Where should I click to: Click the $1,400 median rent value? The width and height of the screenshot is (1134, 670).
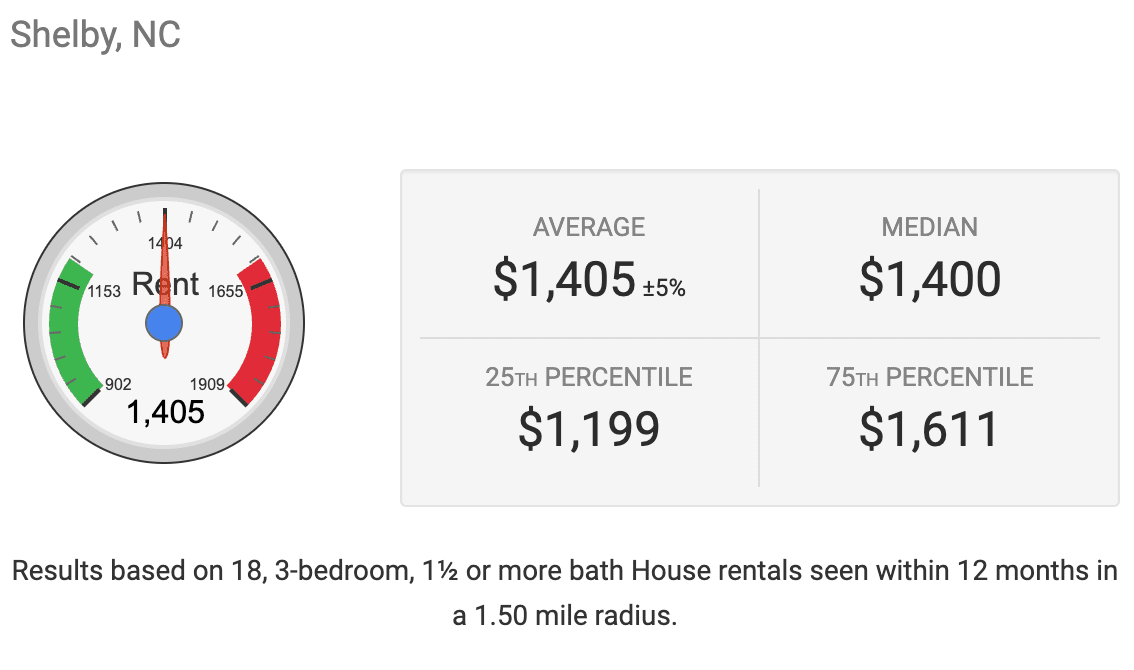[929, 280]
